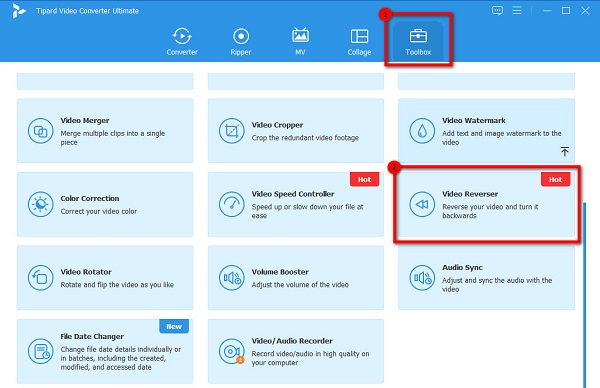Click the Video Merger icon
The image size is (600, 388).
coord(40,131)
